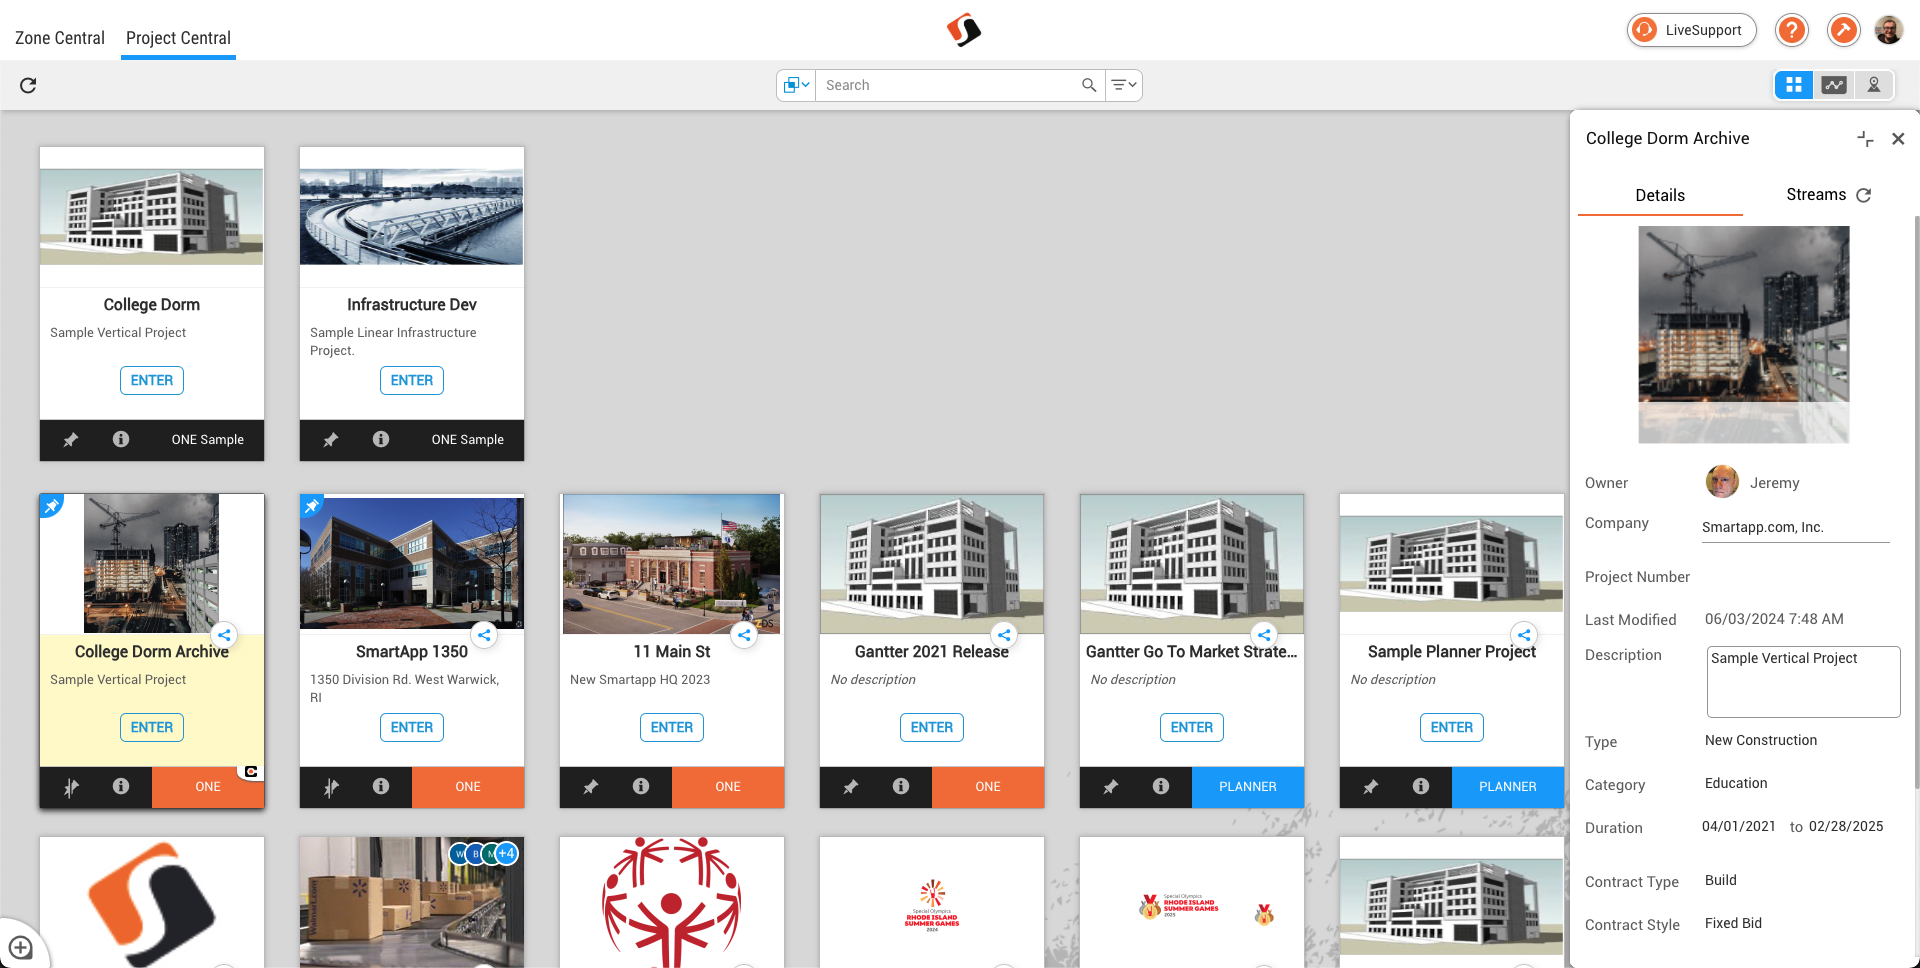Edit the Company field in details

click(x=1796, y=527)
